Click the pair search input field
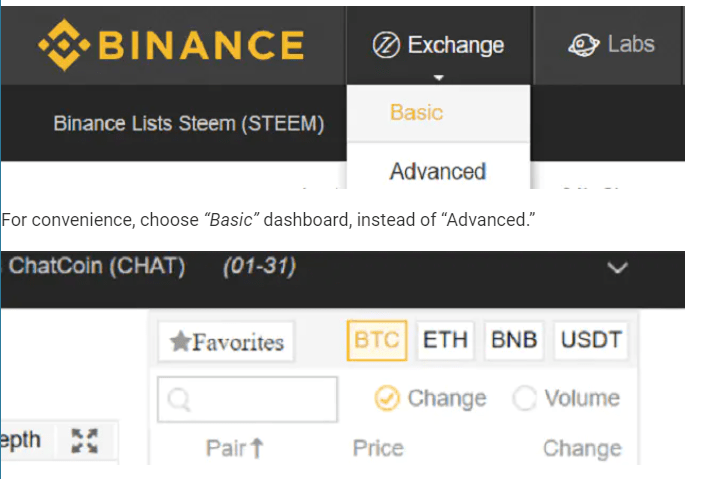This screenshot has height=479, width=718. tap(247, 399)
